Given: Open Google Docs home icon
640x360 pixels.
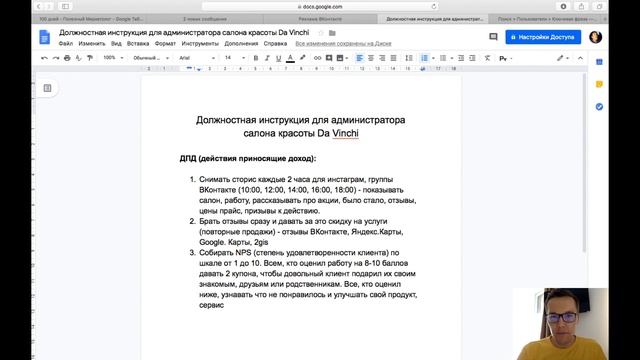Looking at the screenshot, I should click(44, 37).
